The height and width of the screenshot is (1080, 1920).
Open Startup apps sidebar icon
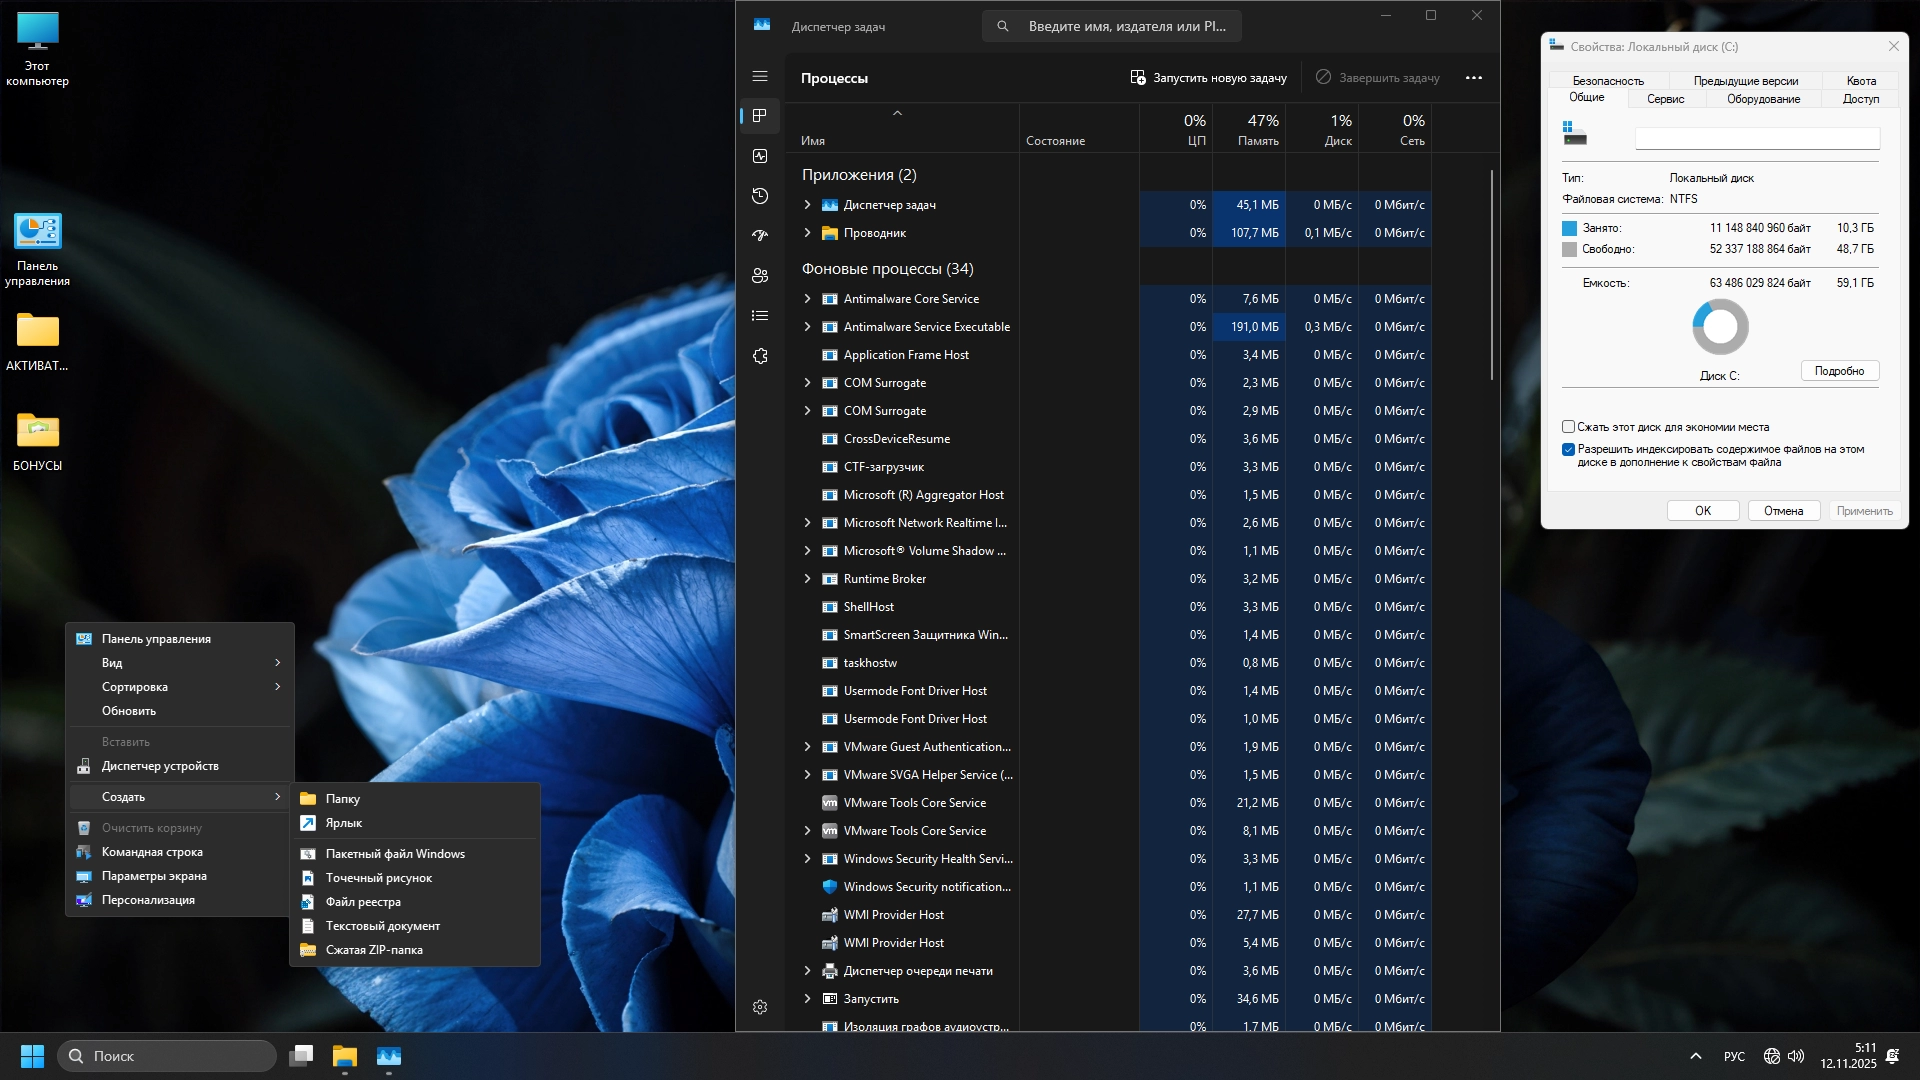point(760,236)
